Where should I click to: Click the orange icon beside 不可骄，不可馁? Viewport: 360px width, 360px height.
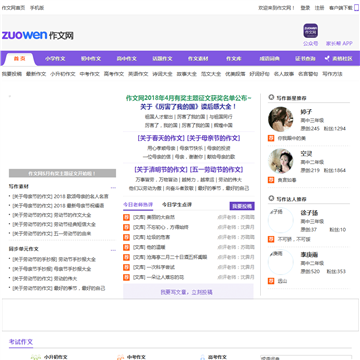pyautogui.click(x=271, y=239)
